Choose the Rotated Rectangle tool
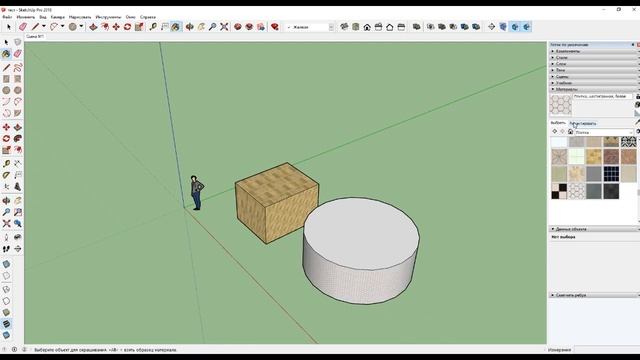This screenshot has width=640, height=360. tap(18, 79)
